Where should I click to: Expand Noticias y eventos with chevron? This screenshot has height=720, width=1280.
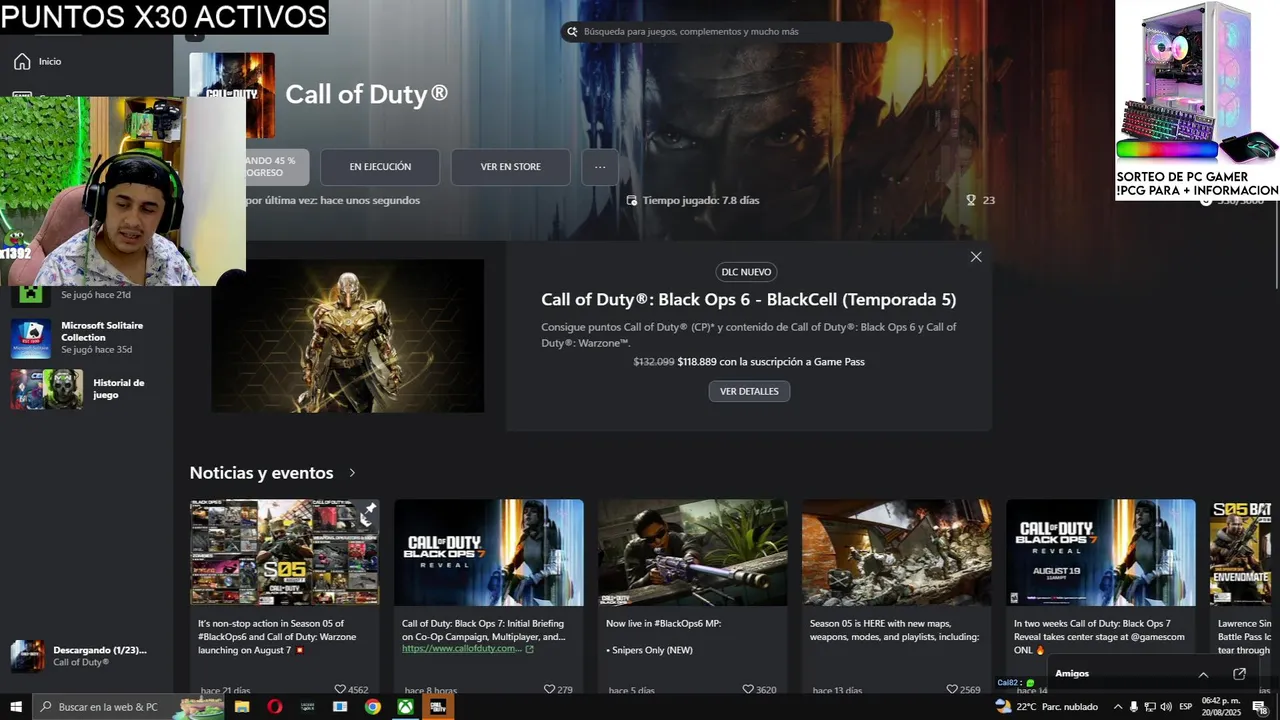352,473
